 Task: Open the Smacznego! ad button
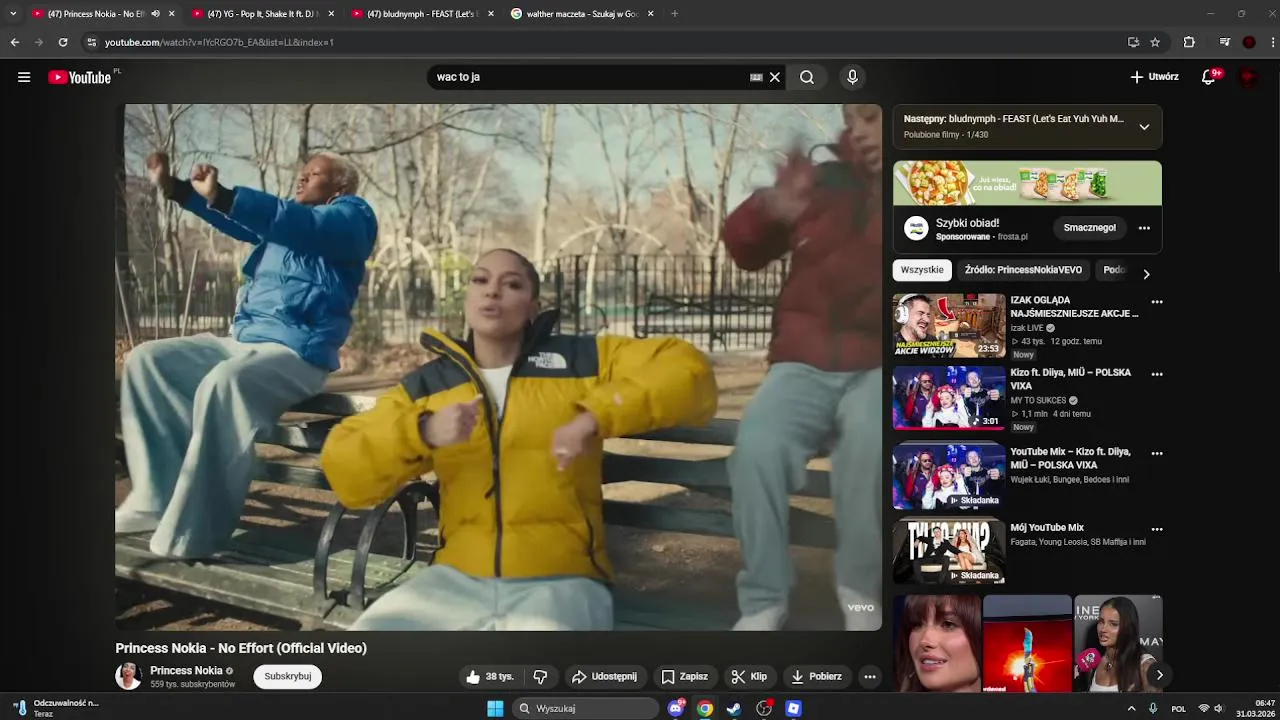coord(1090,228)
